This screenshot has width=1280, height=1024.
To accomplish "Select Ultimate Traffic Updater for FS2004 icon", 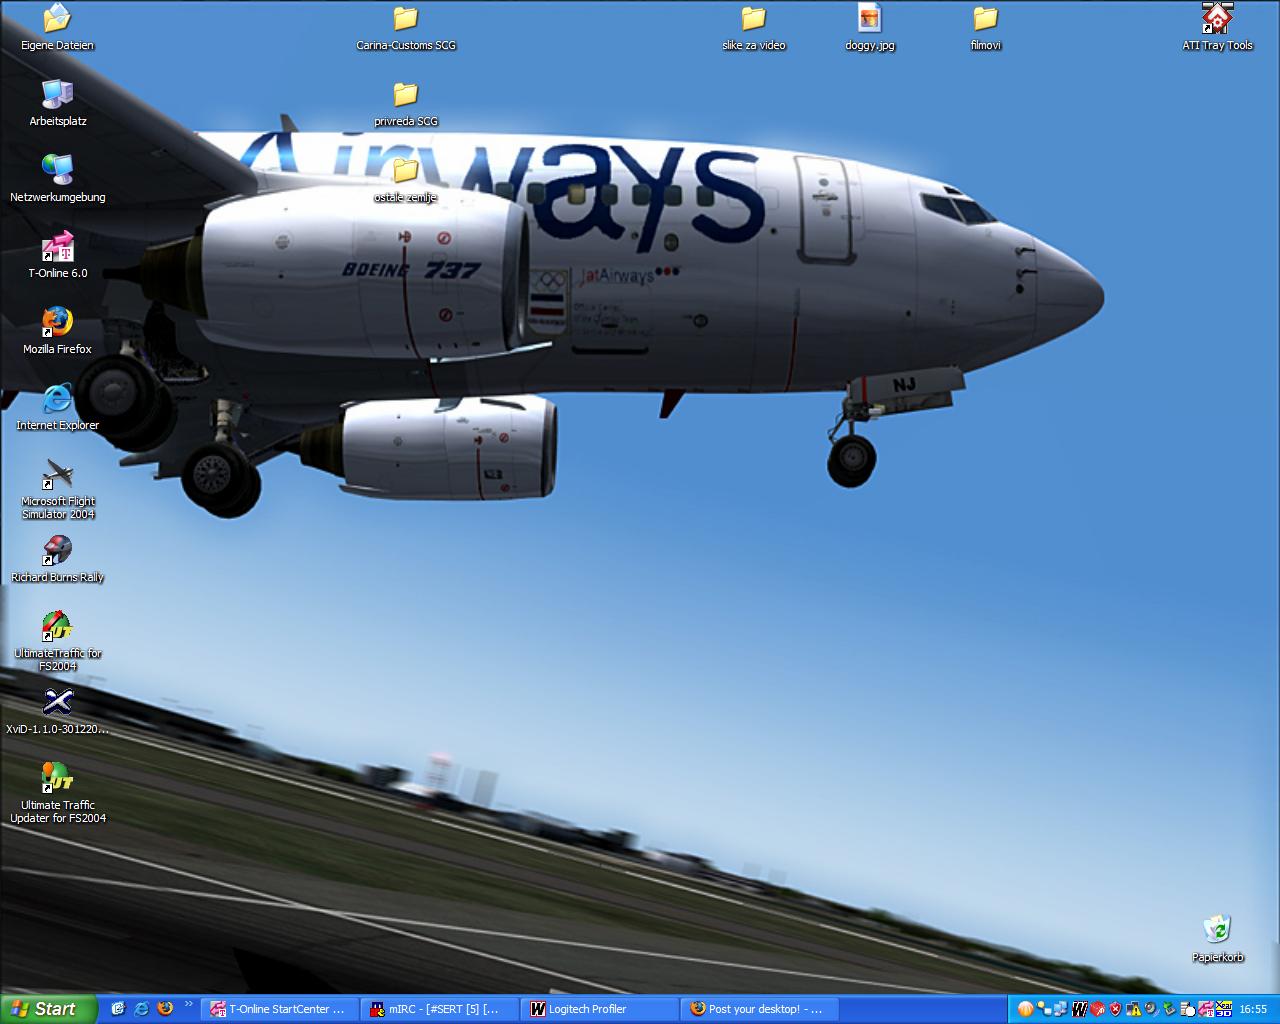I will click(x=58, y=794).
